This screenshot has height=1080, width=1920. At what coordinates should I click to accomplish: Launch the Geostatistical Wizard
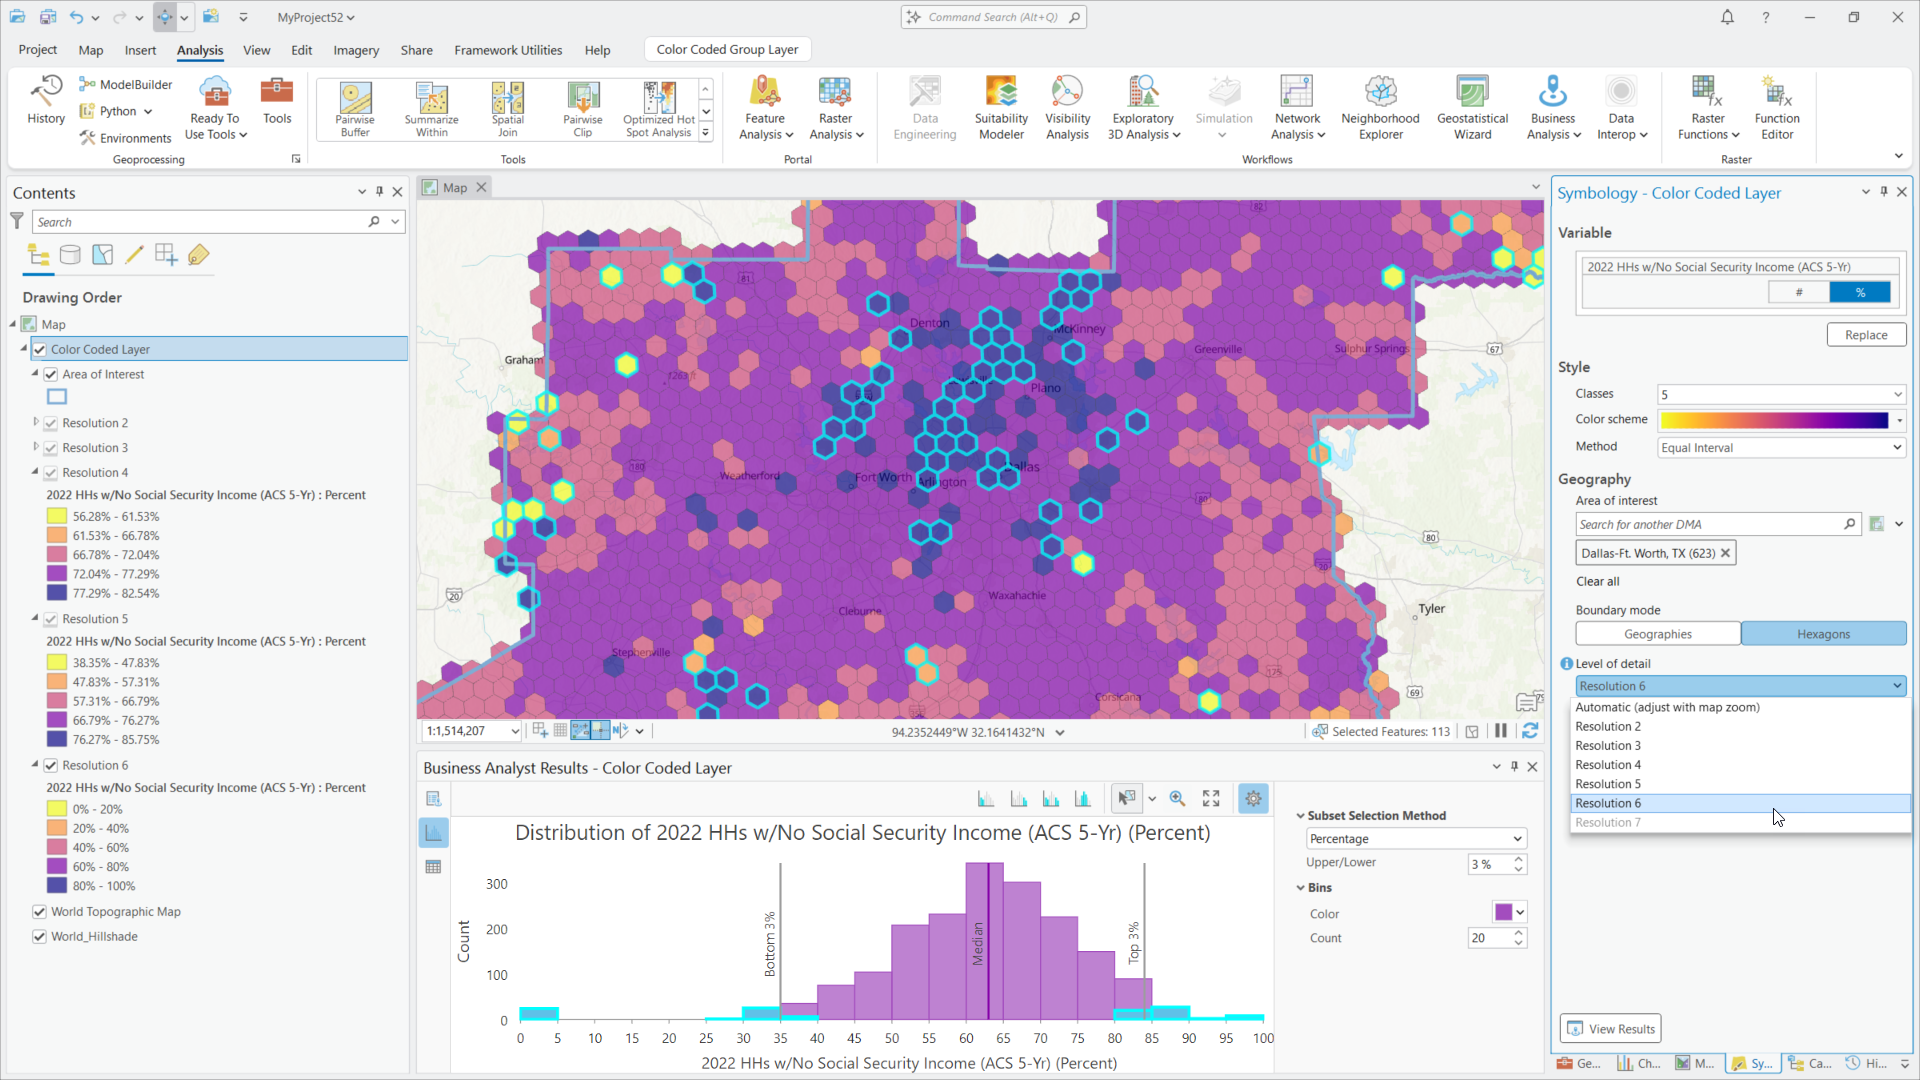point(1472,109)
